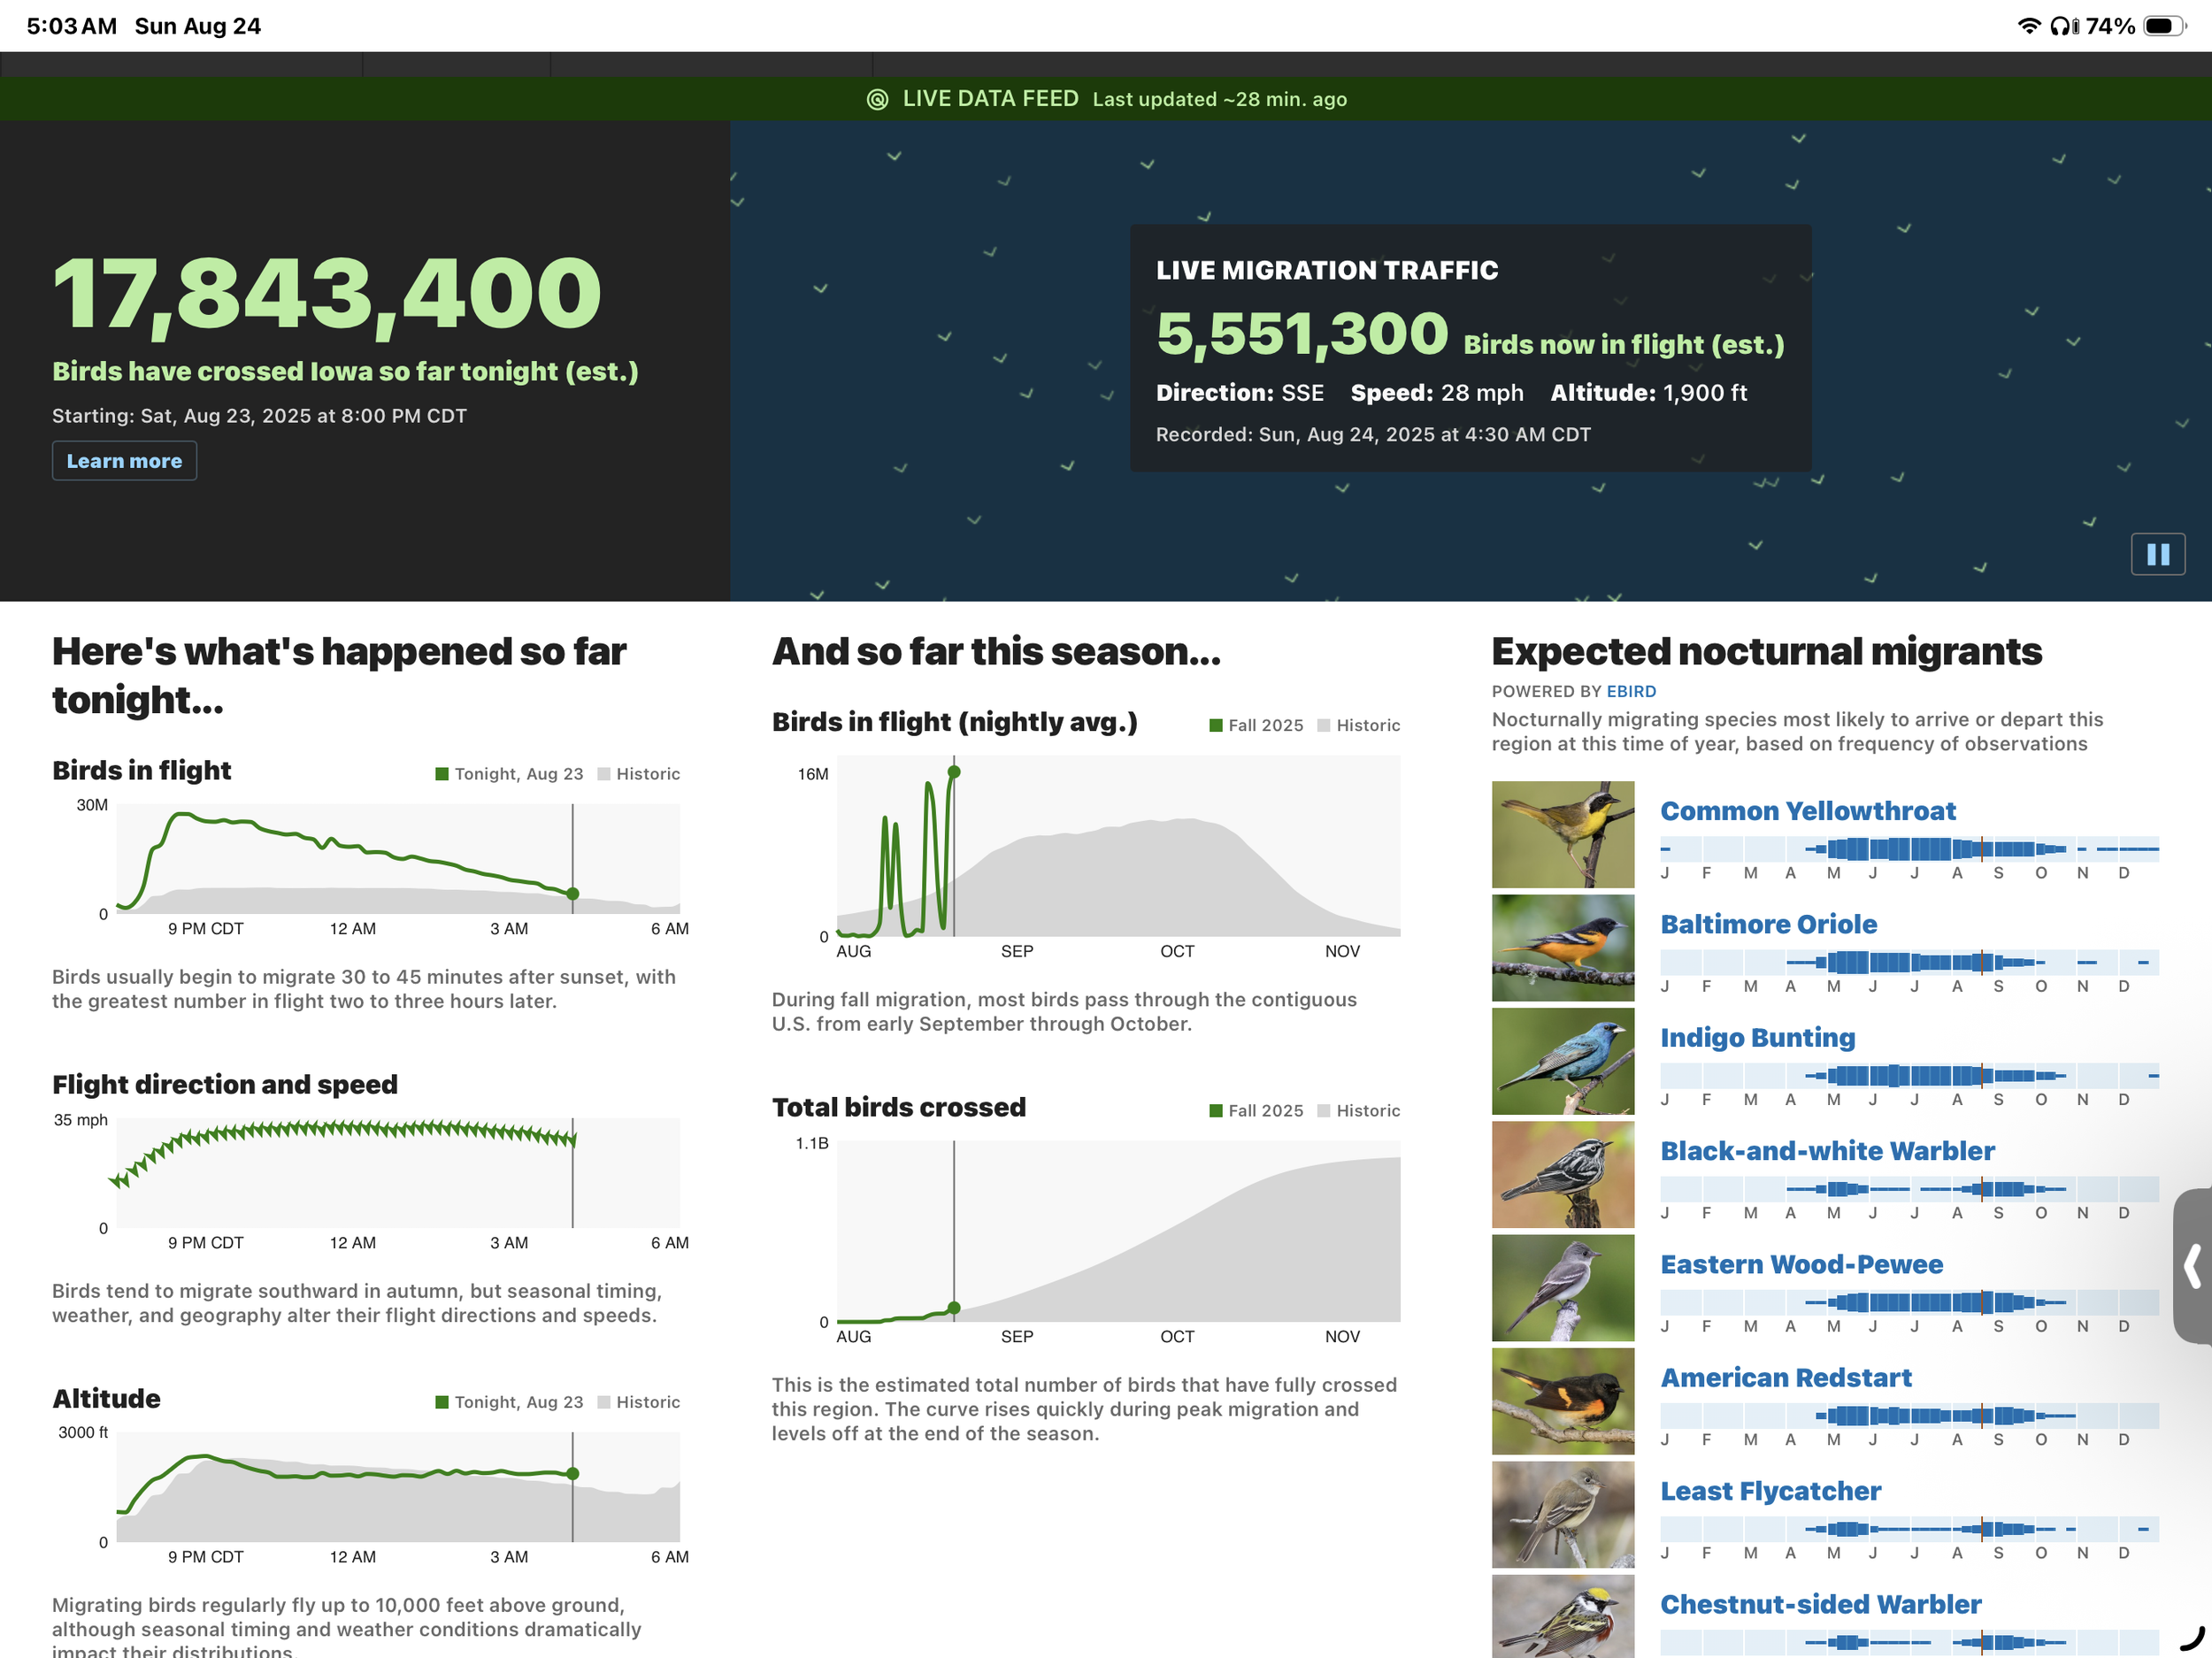Tap the slide-over side handle arrow
Image resolution: width=2212 pixels, height=1658 pixels.
click(x=2193, y=1266)
